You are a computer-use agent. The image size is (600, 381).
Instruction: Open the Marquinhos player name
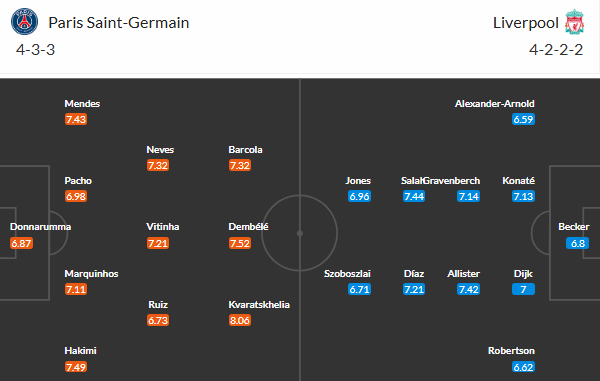pyautogui.click(x=91, y=274)
